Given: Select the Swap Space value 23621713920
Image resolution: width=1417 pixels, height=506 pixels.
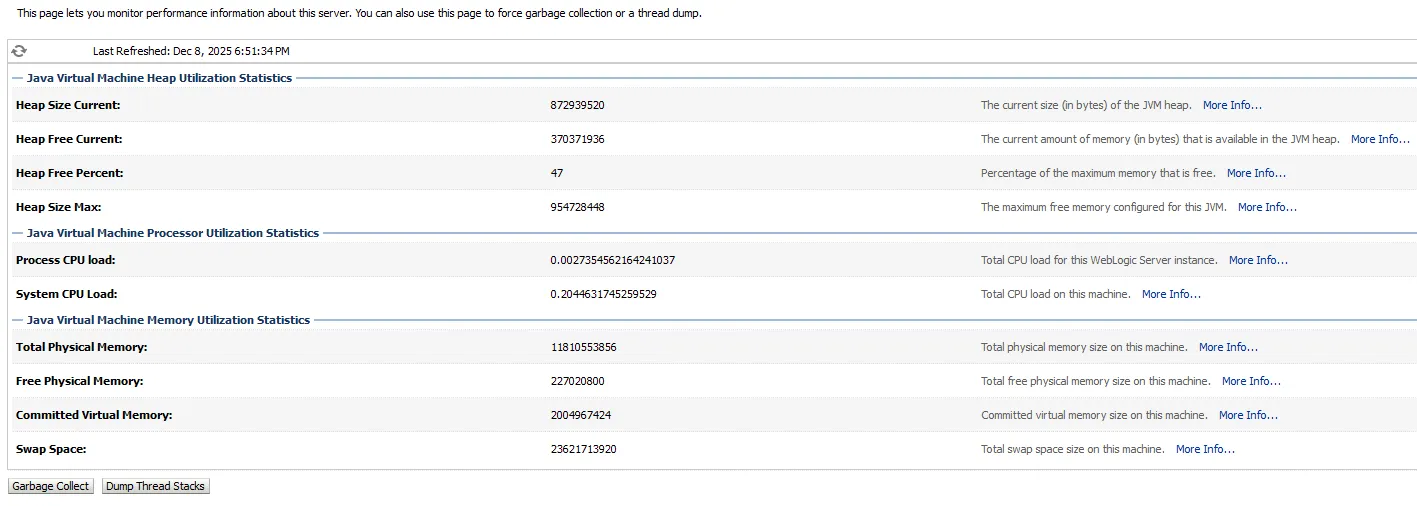Looking at the screenshot, I should pyautogui.click(x=583, y=449).
